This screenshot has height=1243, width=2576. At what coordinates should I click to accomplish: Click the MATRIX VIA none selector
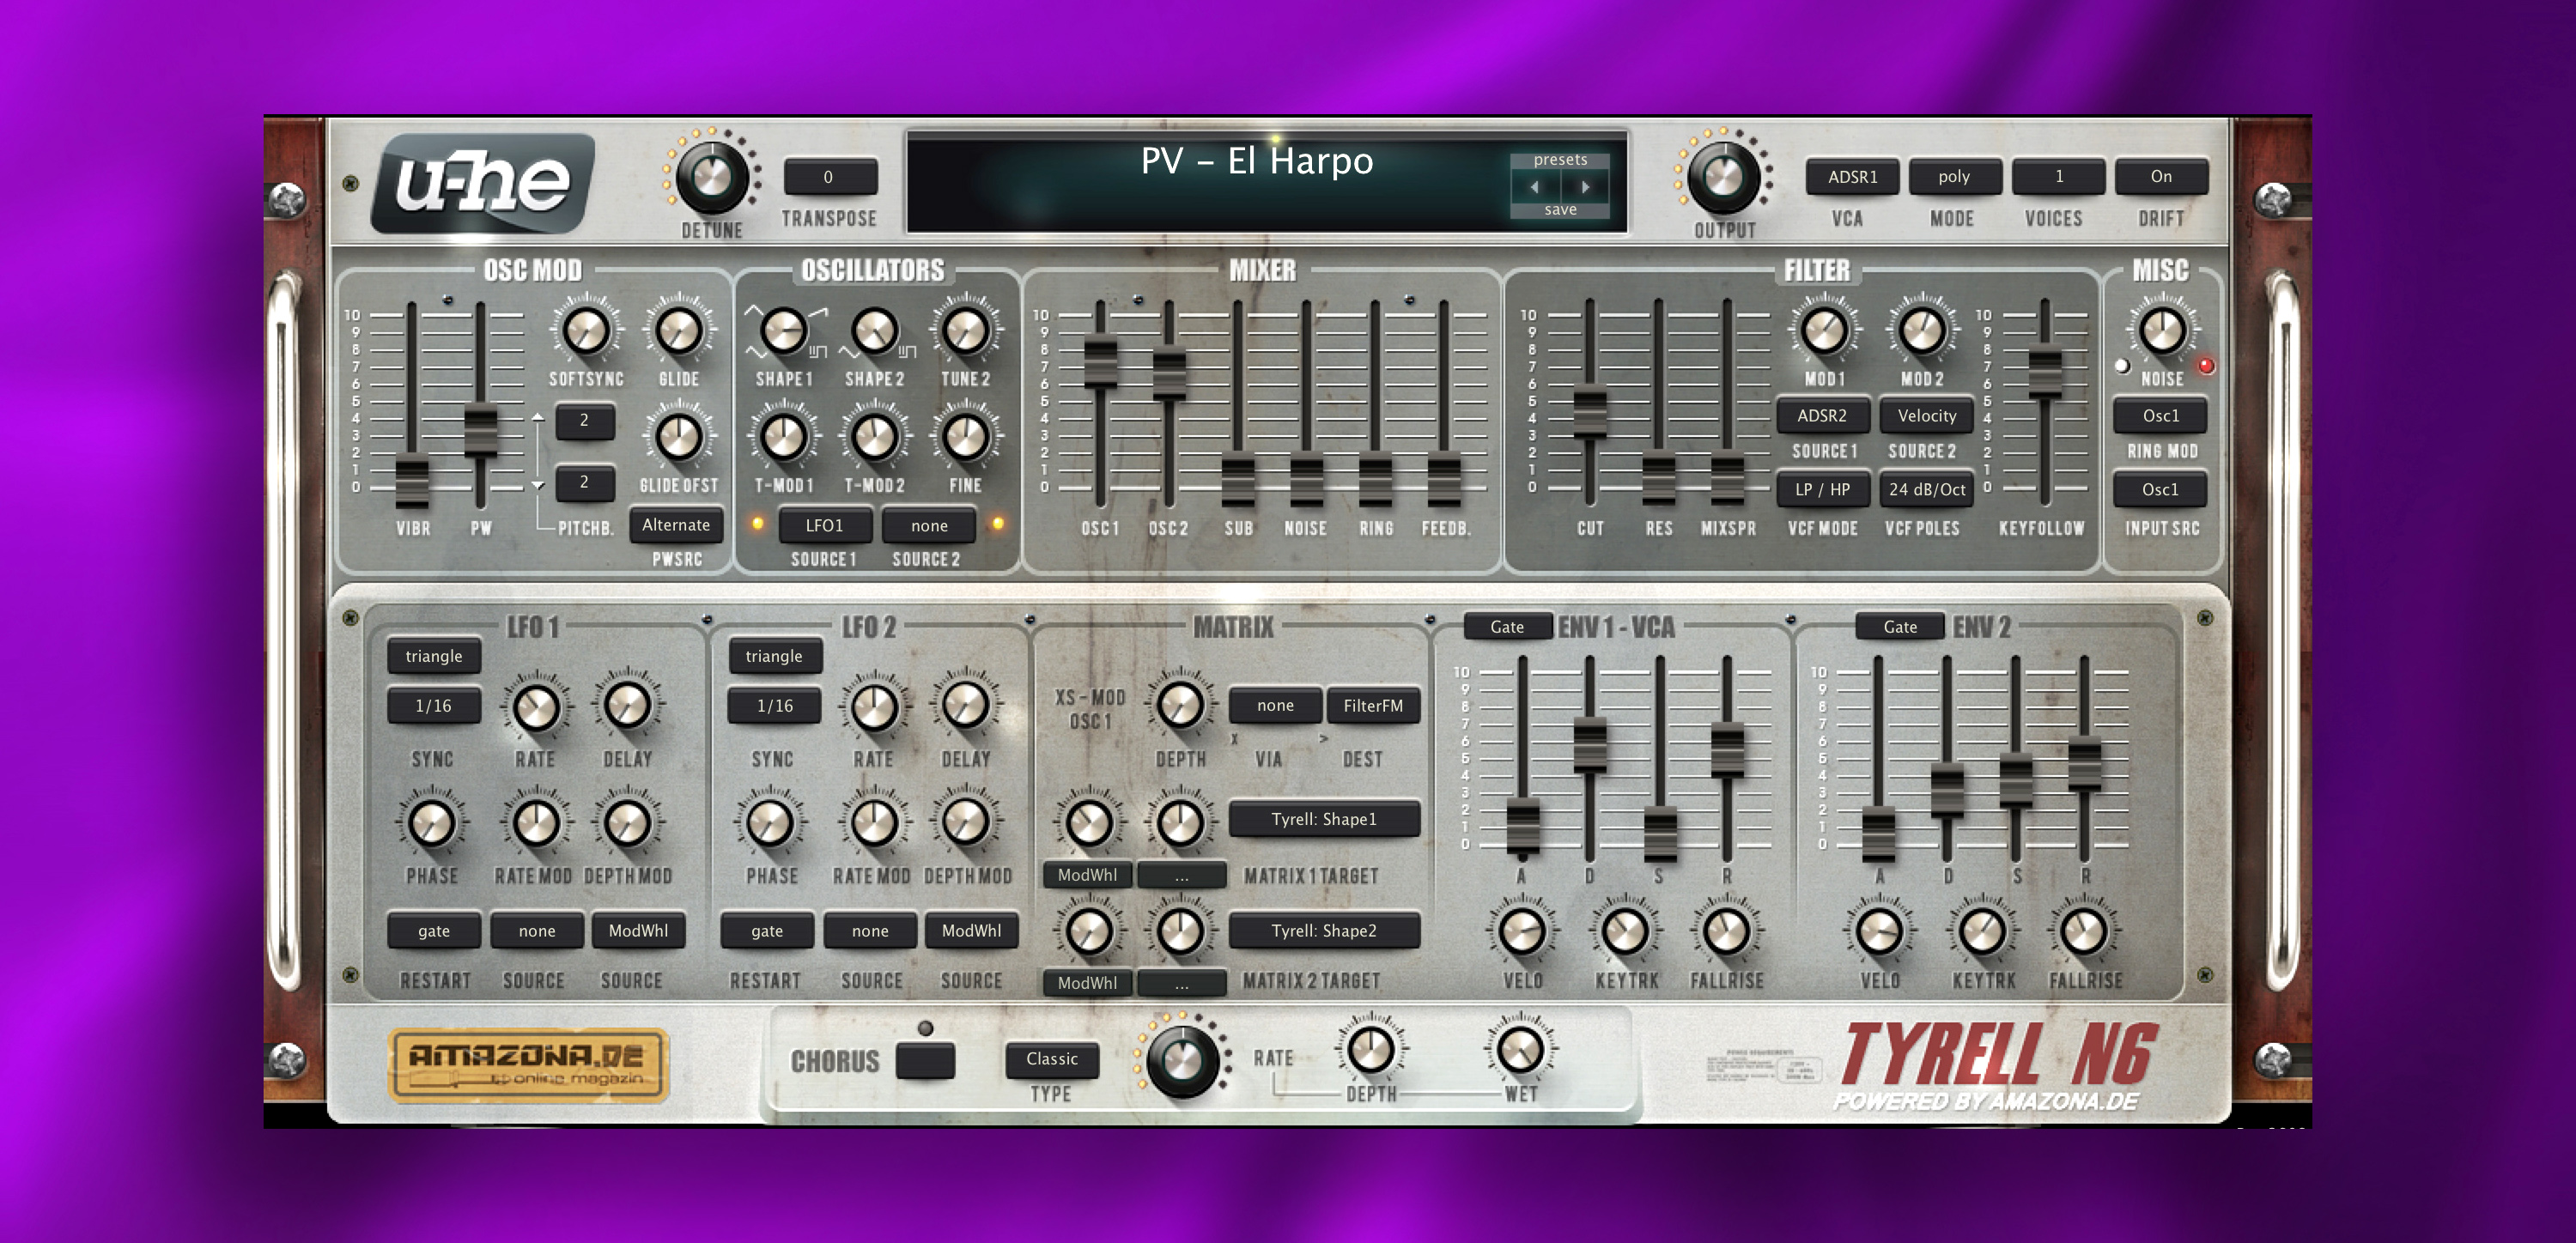[x=1275, y=706]
